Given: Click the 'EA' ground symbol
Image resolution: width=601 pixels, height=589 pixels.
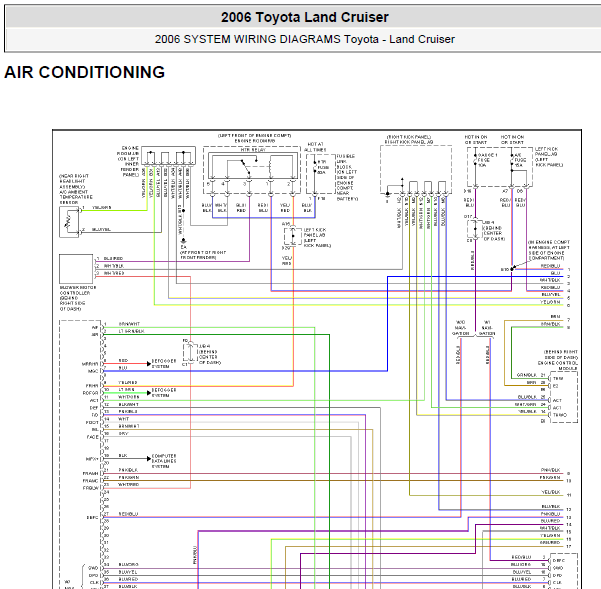Looking at the screenshot, I should pos(183,242).
